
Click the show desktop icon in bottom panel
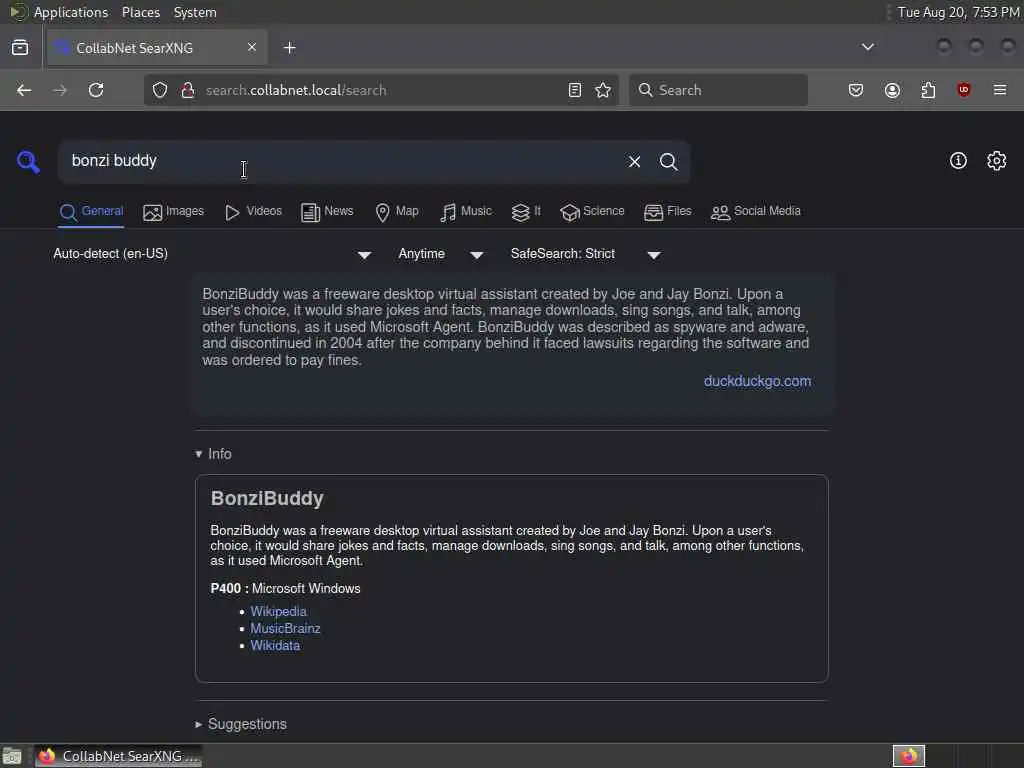(12, 756)
